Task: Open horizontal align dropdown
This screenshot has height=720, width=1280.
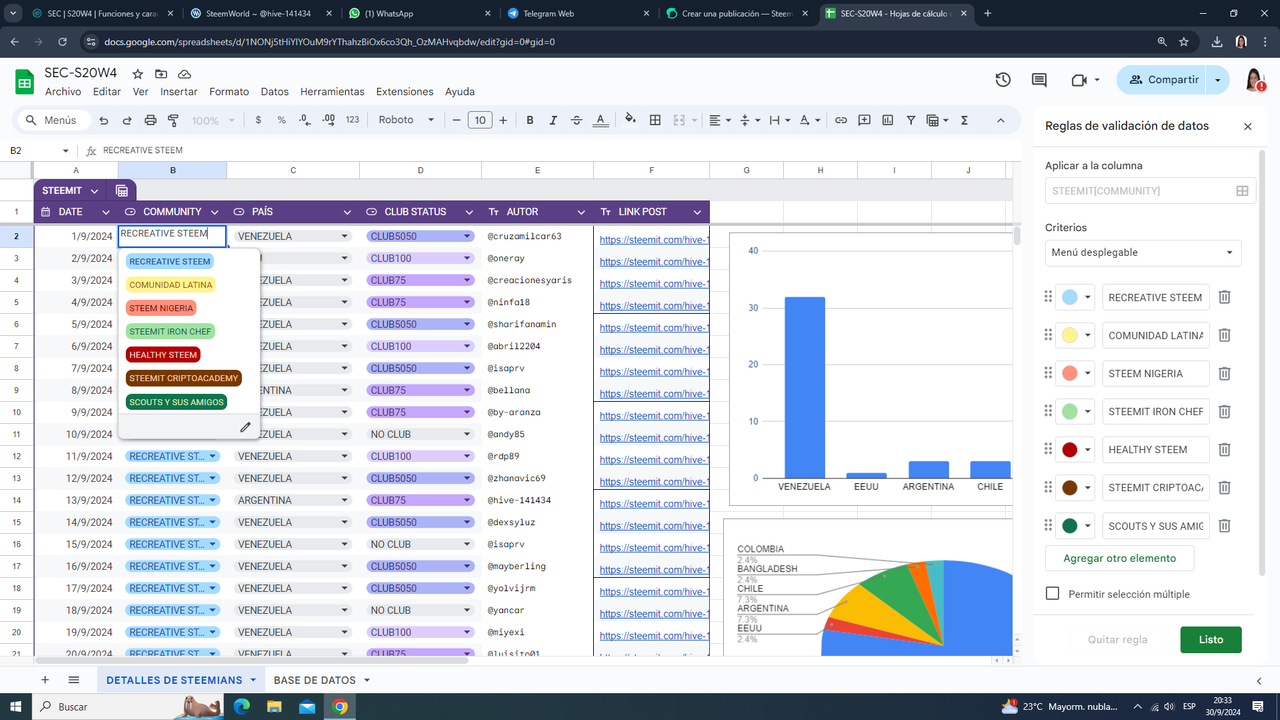Action: point(719,120)
